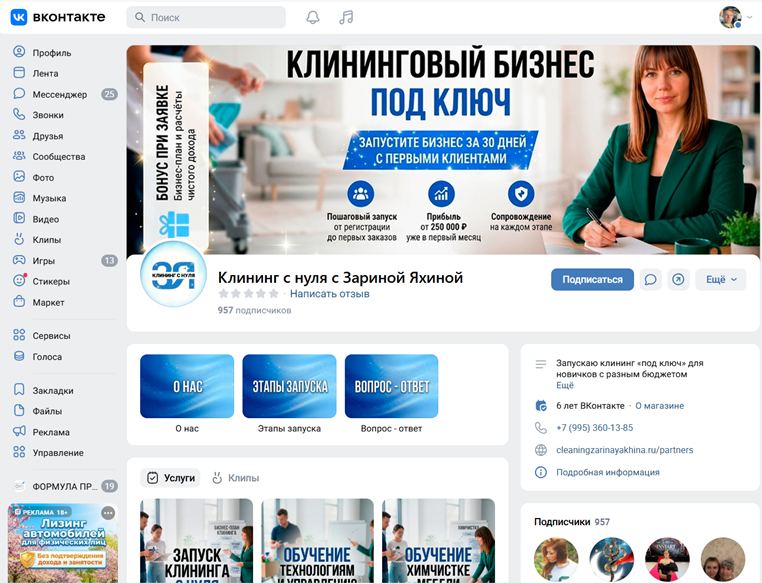The height and width of the screenshot is (584, 762).
Task: Click the Закладки bookmark icon
Action: point(19,390)
